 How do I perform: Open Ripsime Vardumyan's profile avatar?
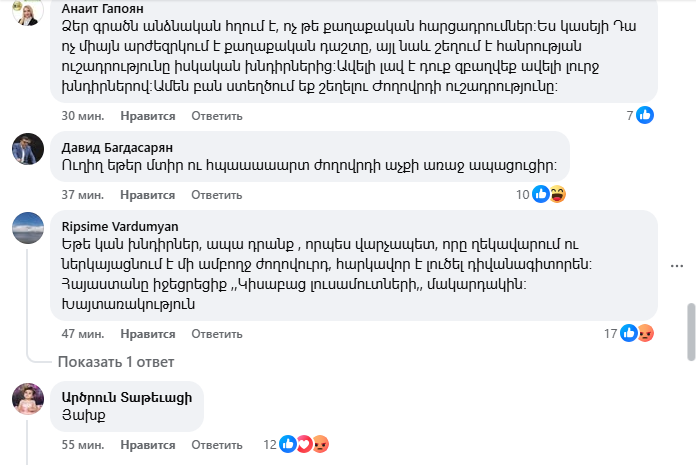point(26,227)
